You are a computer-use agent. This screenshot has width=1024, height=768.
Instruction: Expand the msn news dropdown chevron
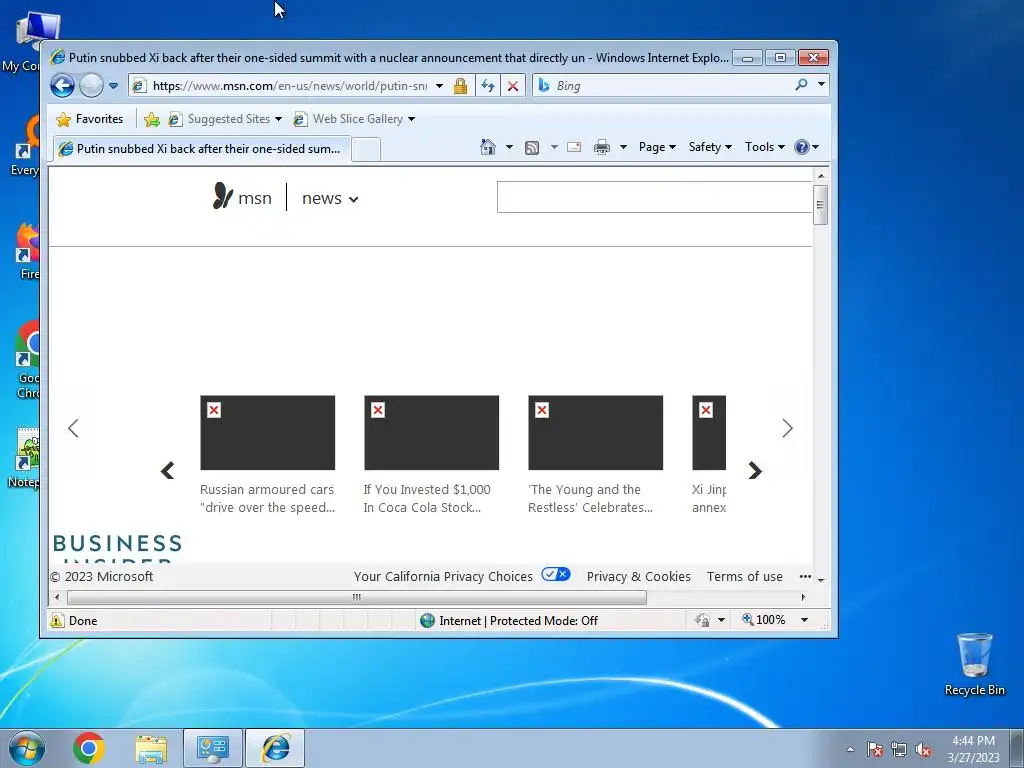[x=353, y=199]
